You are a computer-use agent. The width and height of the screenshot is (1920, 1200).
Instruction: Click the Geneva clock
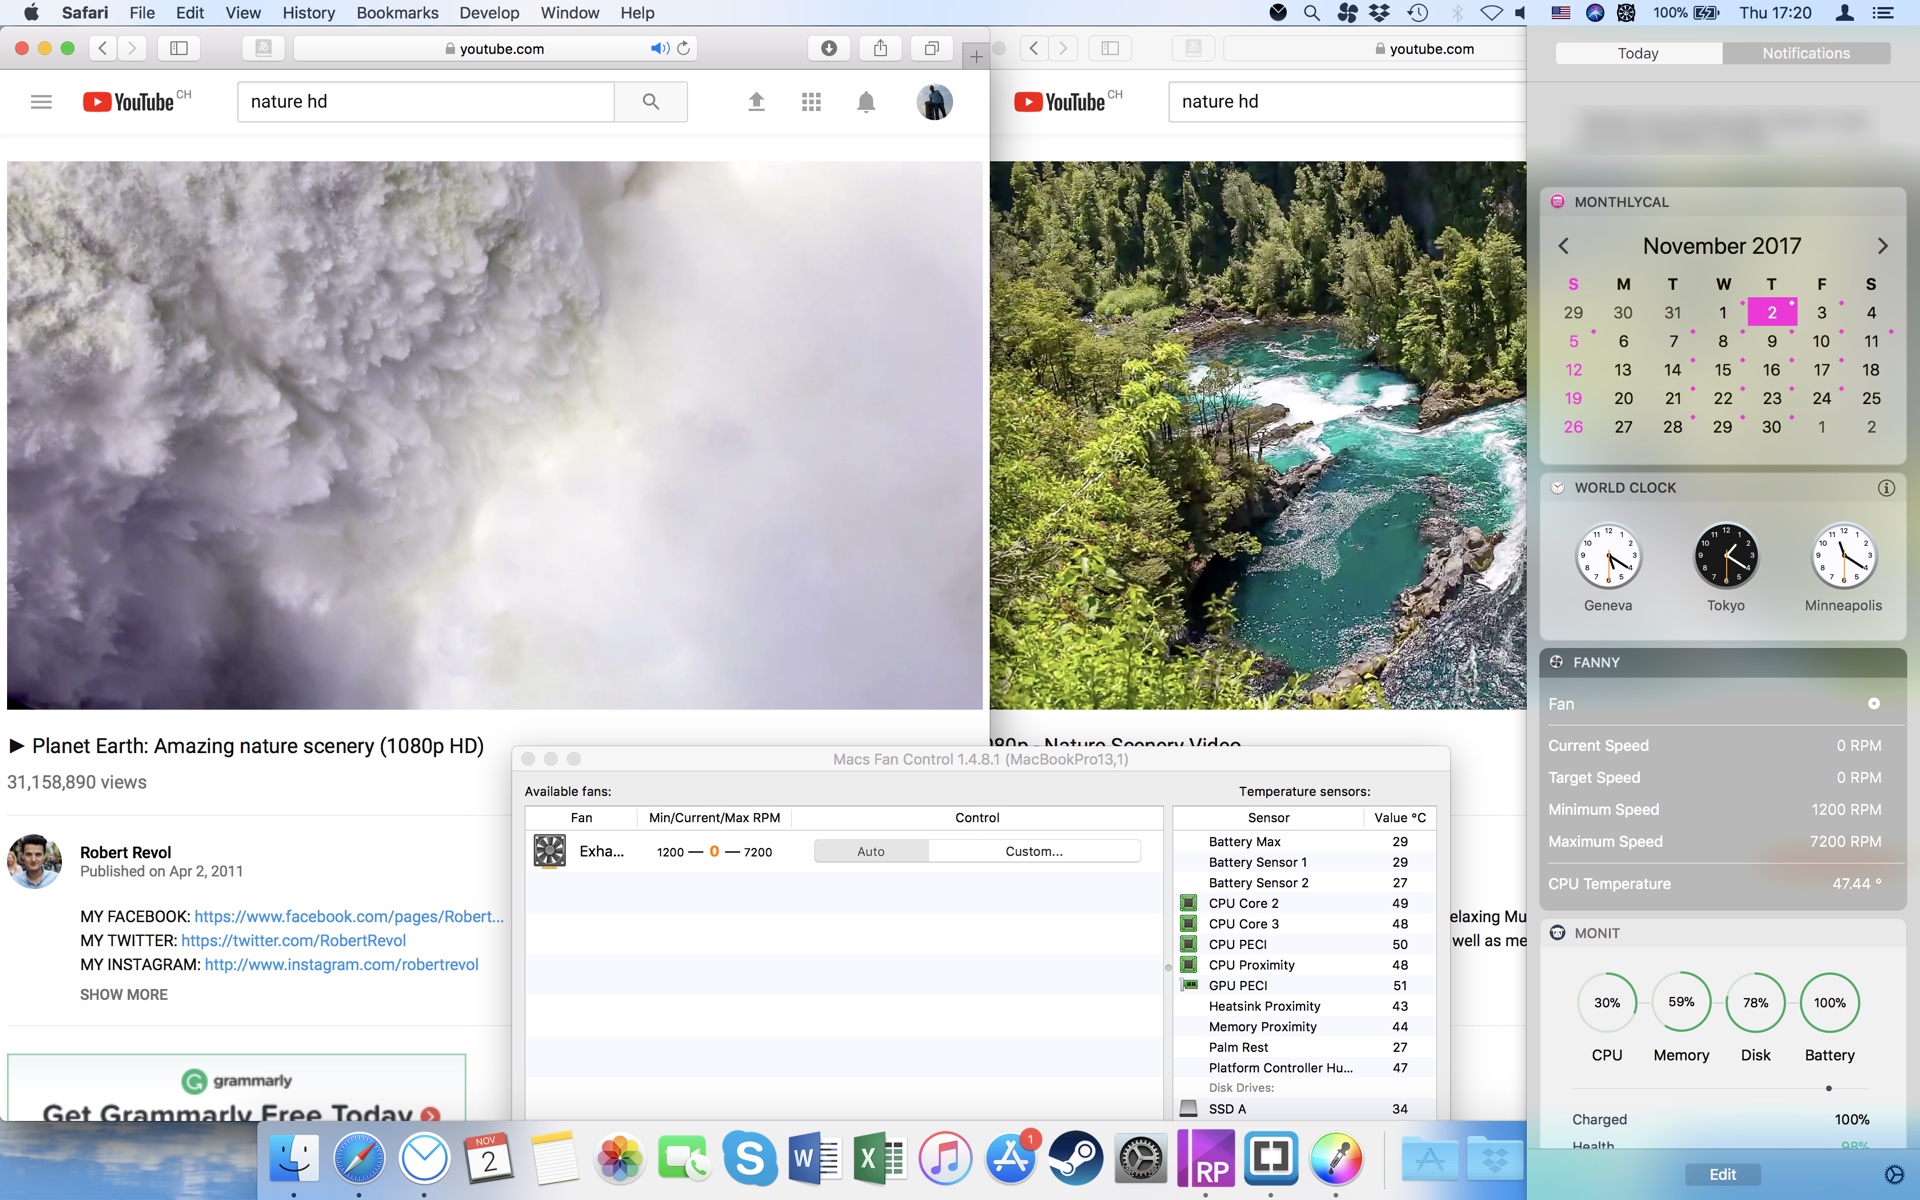pyautogui.click(x=1608, y=557)
